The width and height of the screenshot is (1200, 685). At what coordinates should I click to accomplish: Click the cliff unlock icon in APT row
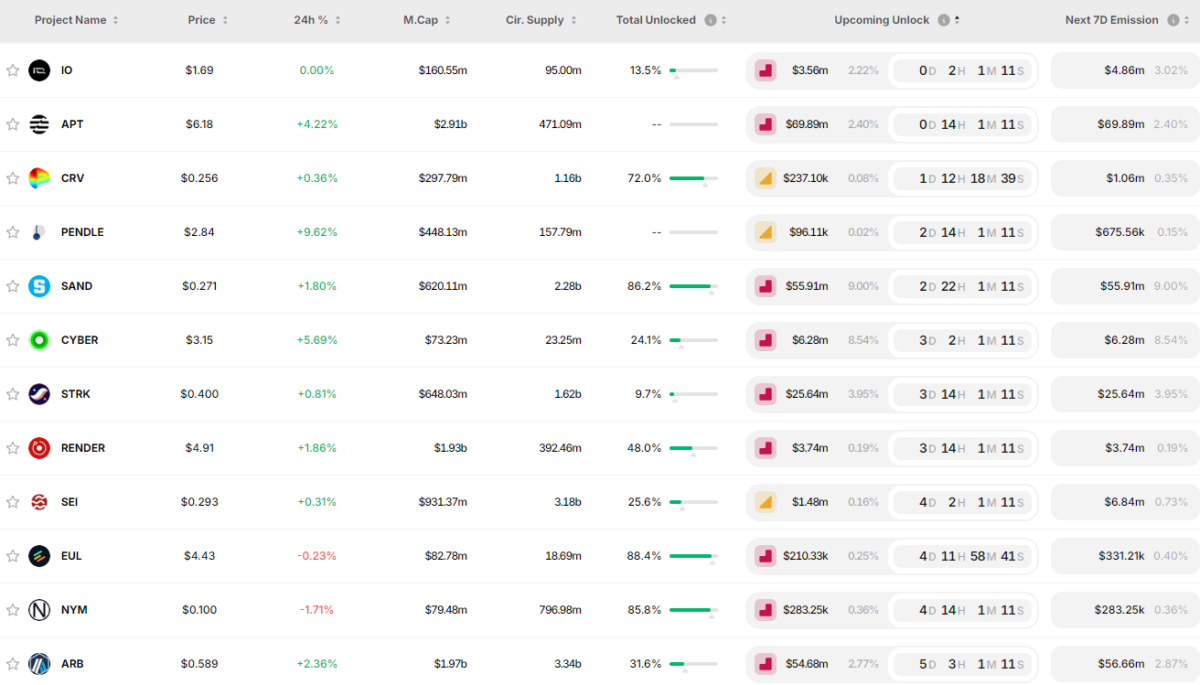coord(765,125)
